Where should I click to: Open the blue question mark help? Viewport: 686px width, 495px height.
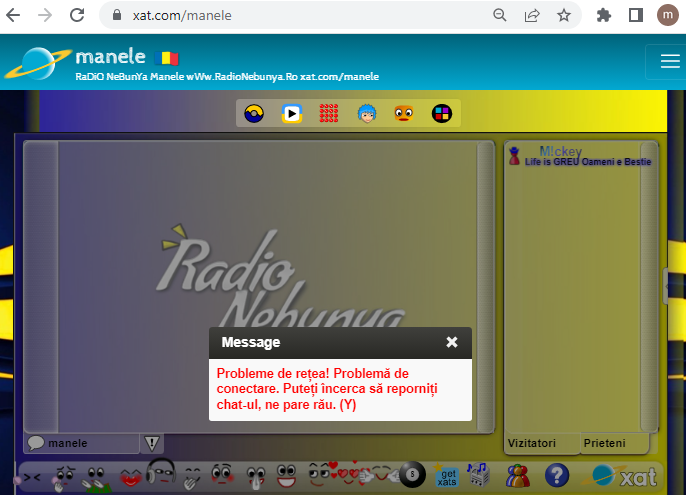pyautogui.click(x=556, y=475)
